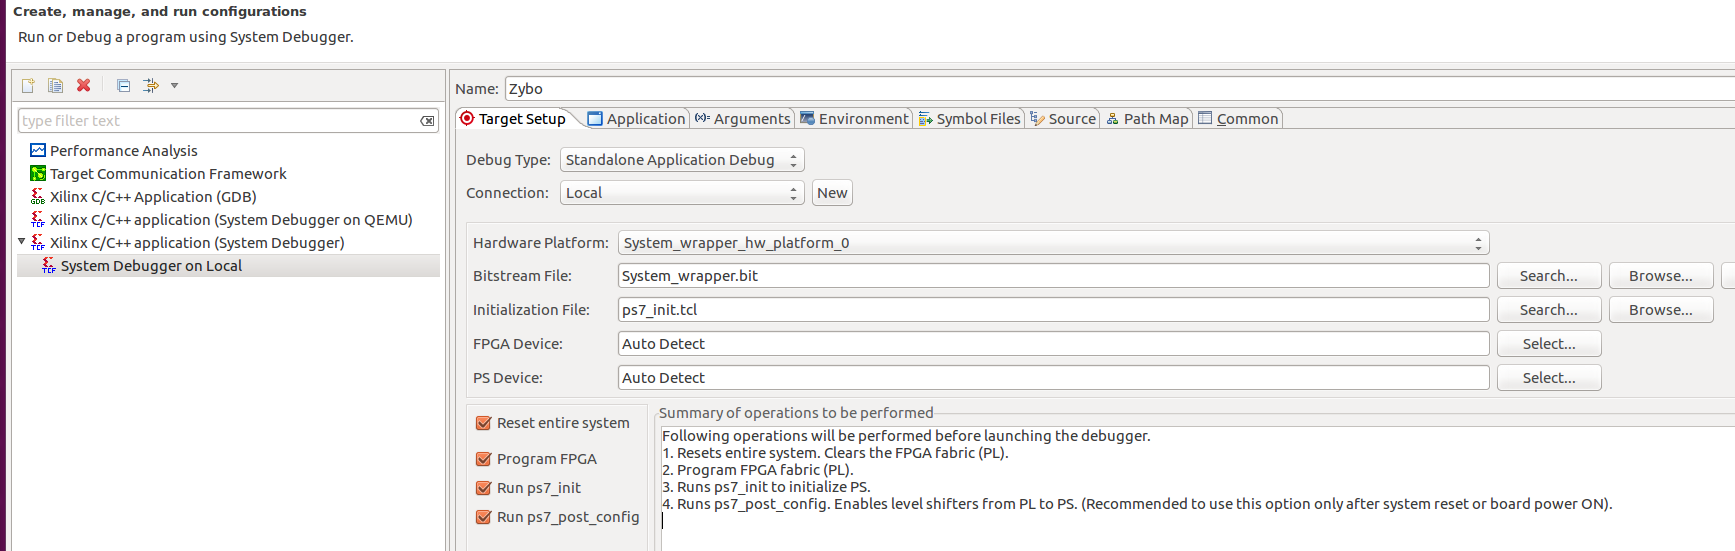Create a new launch configuration

(28, 86)
